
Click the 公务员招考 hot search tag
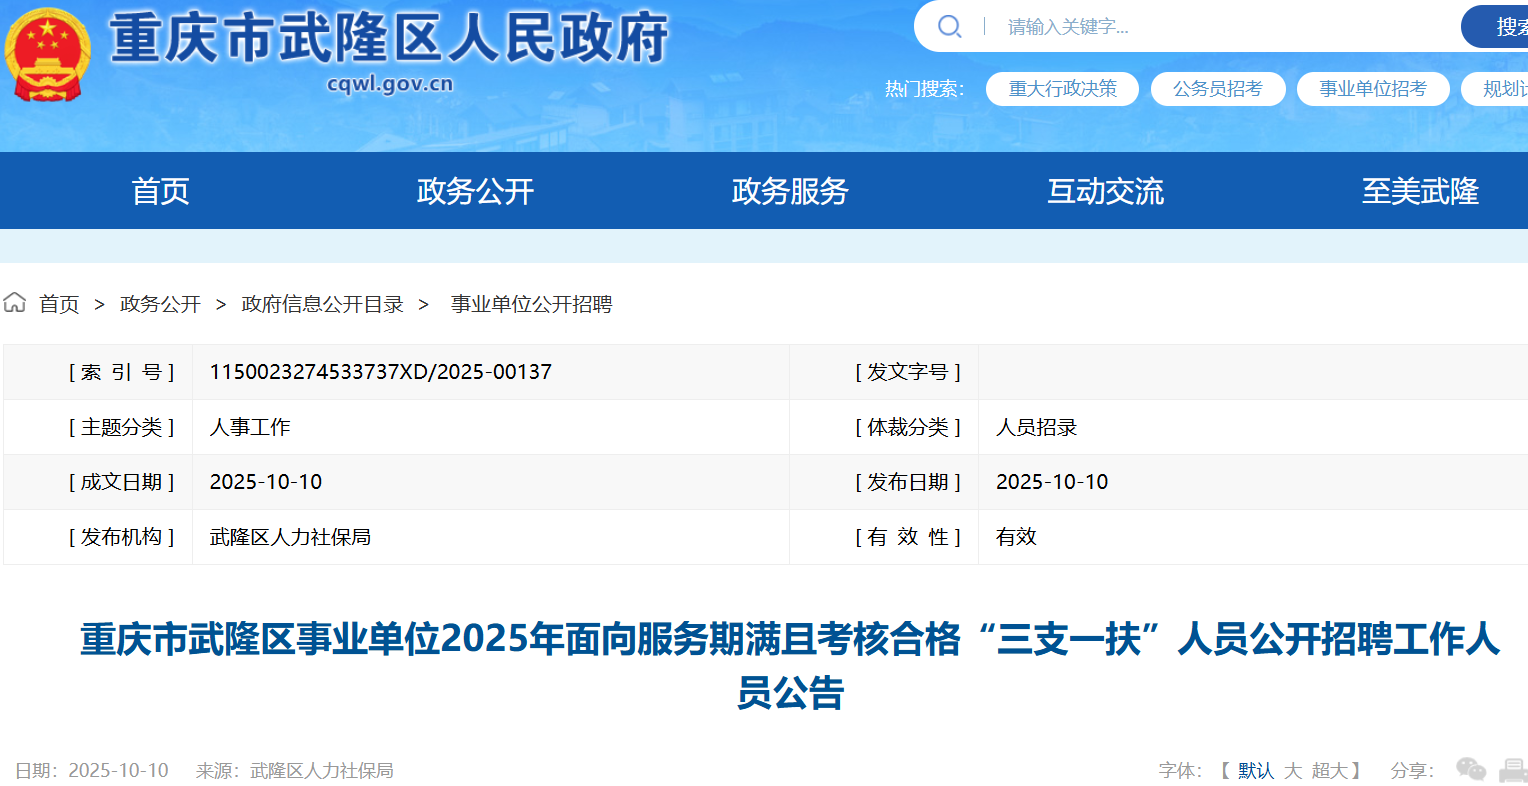point(1217,89)
